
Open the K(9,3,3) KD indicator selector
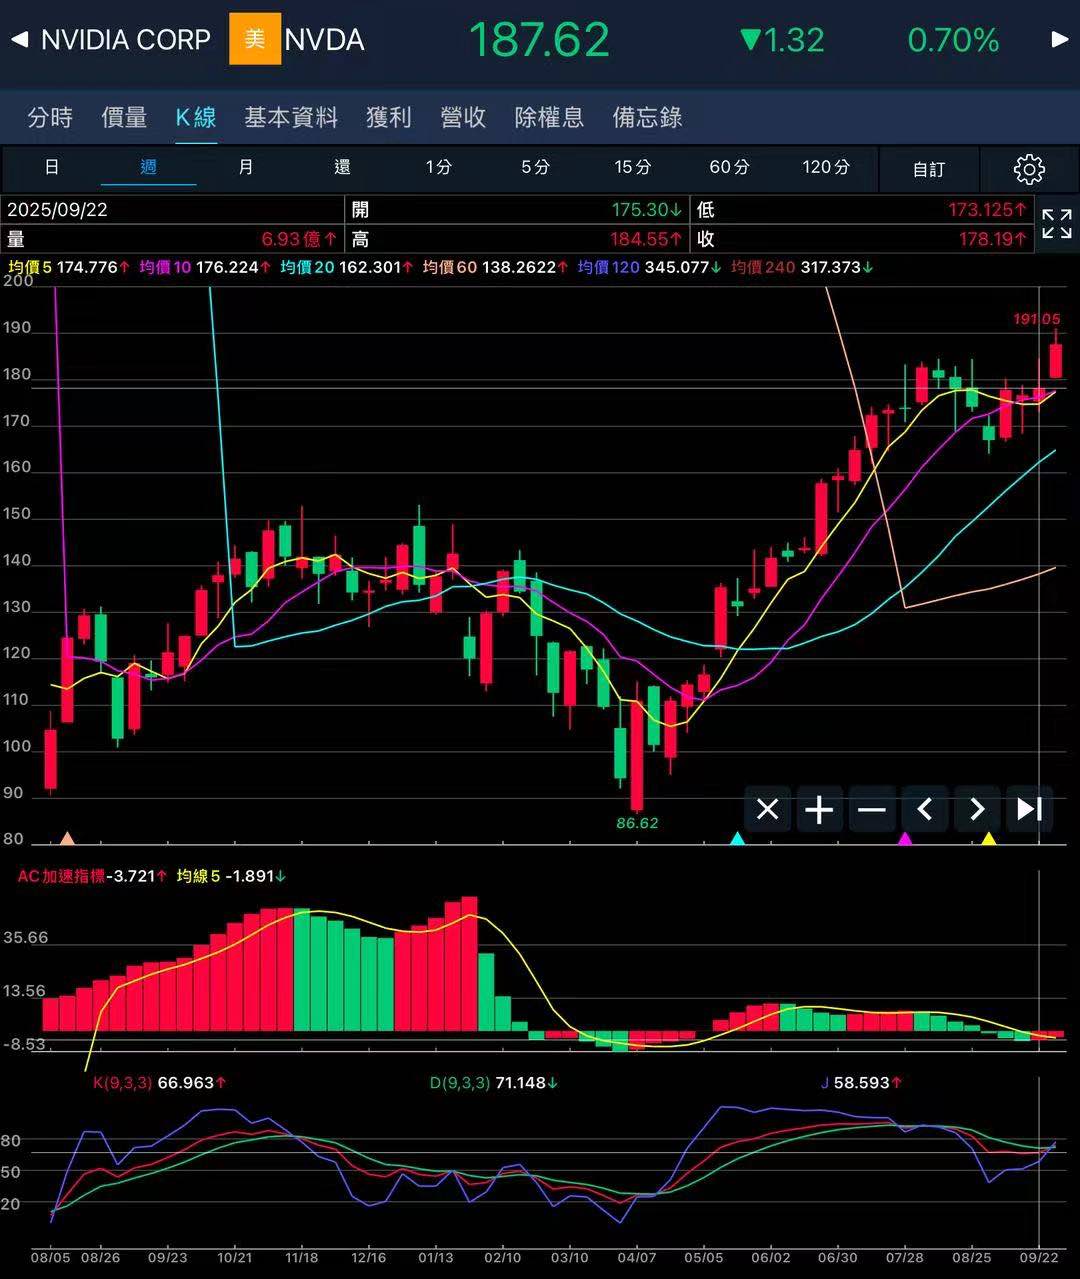pyautogui.click(x=122, y=1083)
